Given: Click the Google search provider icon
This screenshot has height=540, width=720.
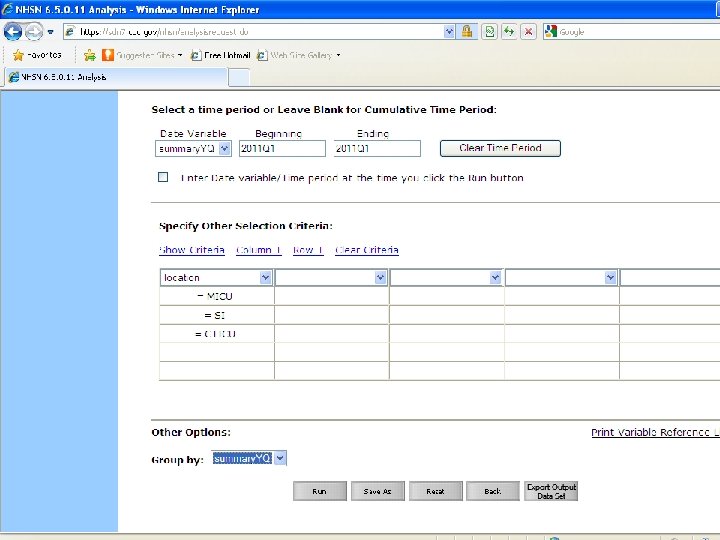Looking at the screenshot, I should tap(551, 32).
